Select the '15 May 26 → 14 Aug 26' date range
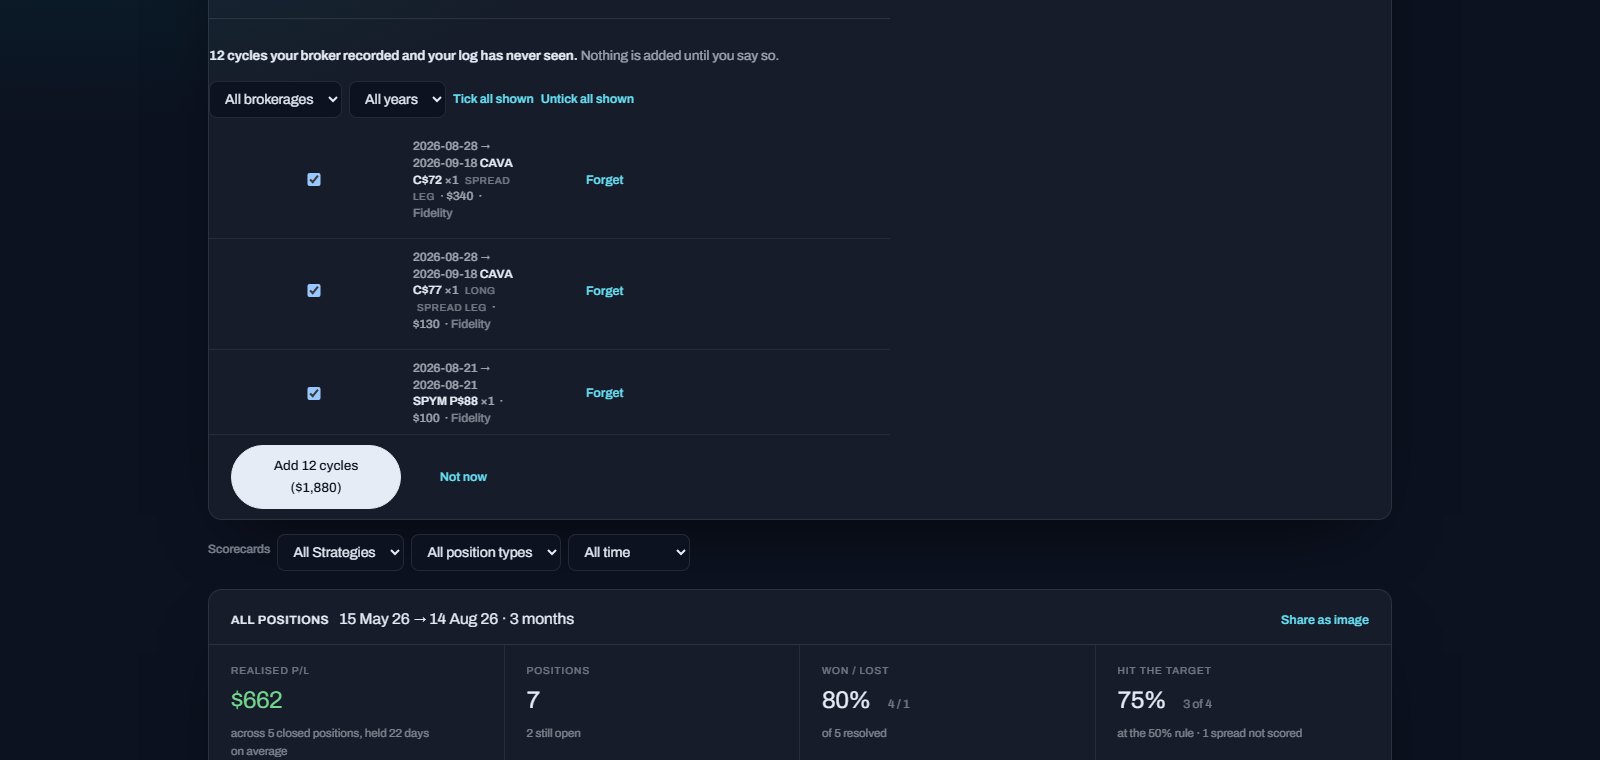Screen dimensions: 1600x760 pyautogui.click(x=418, y=619)
